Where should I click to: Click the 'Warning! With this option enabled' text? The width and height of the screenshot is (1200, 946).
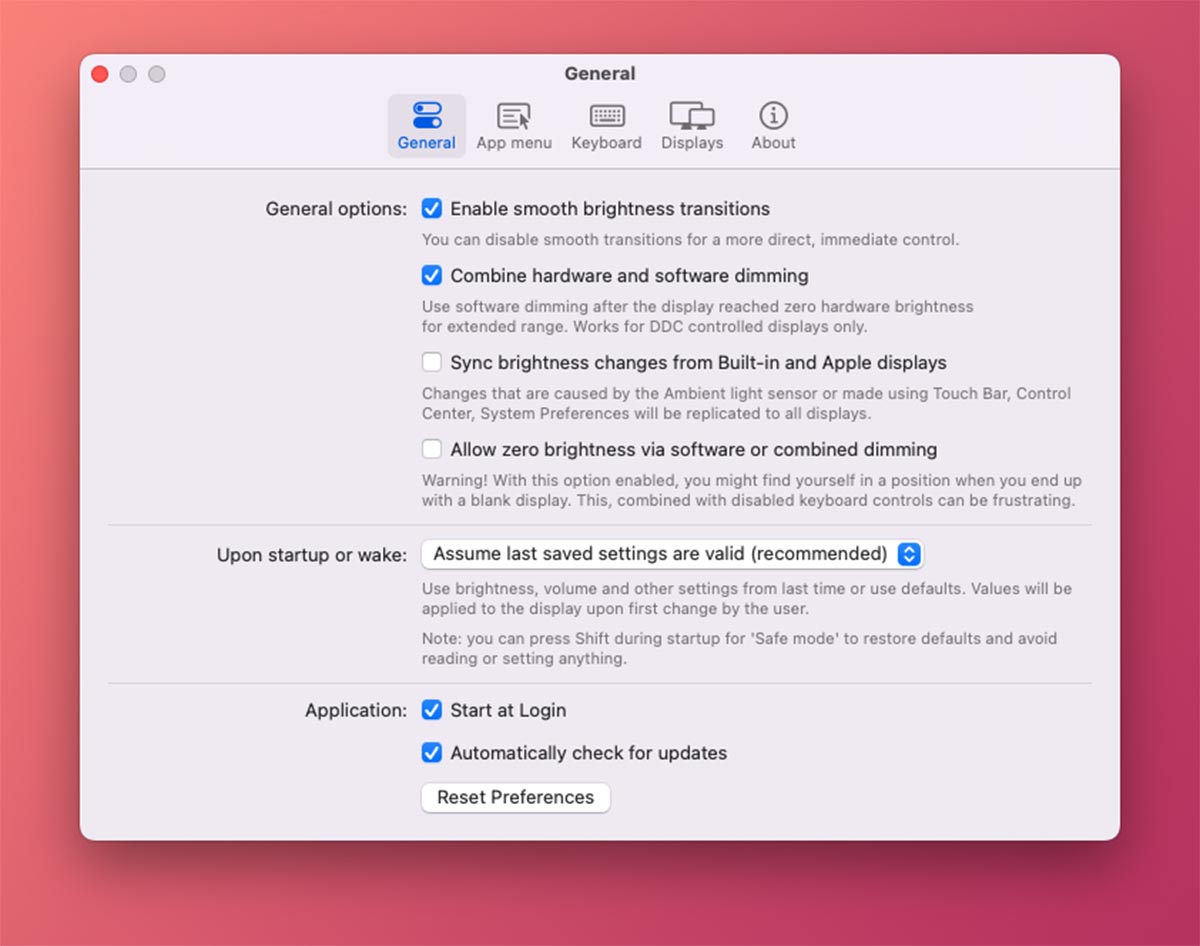(x=751, y=491)
